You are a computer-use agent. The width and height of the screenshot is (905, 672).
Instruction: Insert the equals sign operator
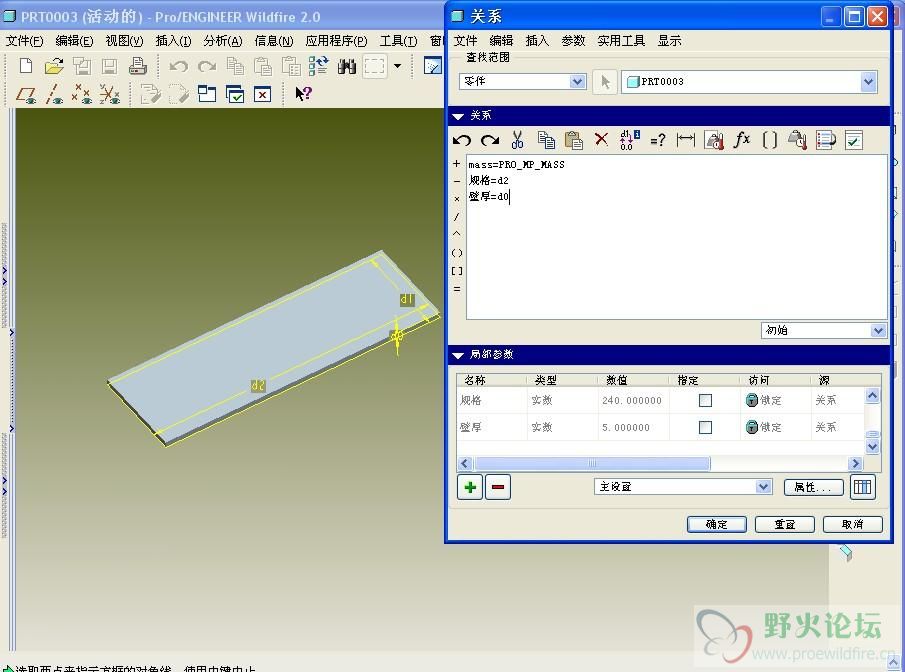click(457, 289)
